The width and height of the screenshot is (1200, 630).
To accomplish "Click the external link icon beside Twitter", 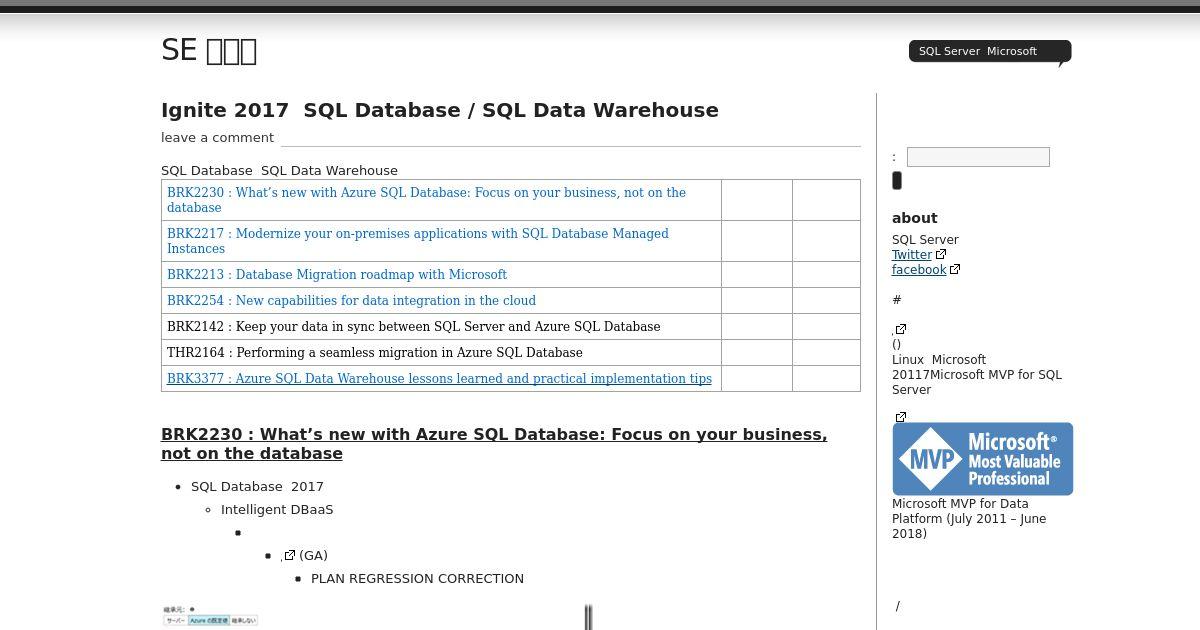I will pos(941,254).
